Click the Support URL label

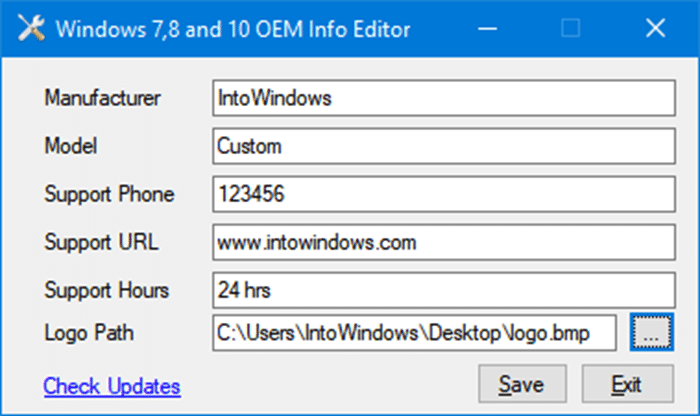click(101, 242)
